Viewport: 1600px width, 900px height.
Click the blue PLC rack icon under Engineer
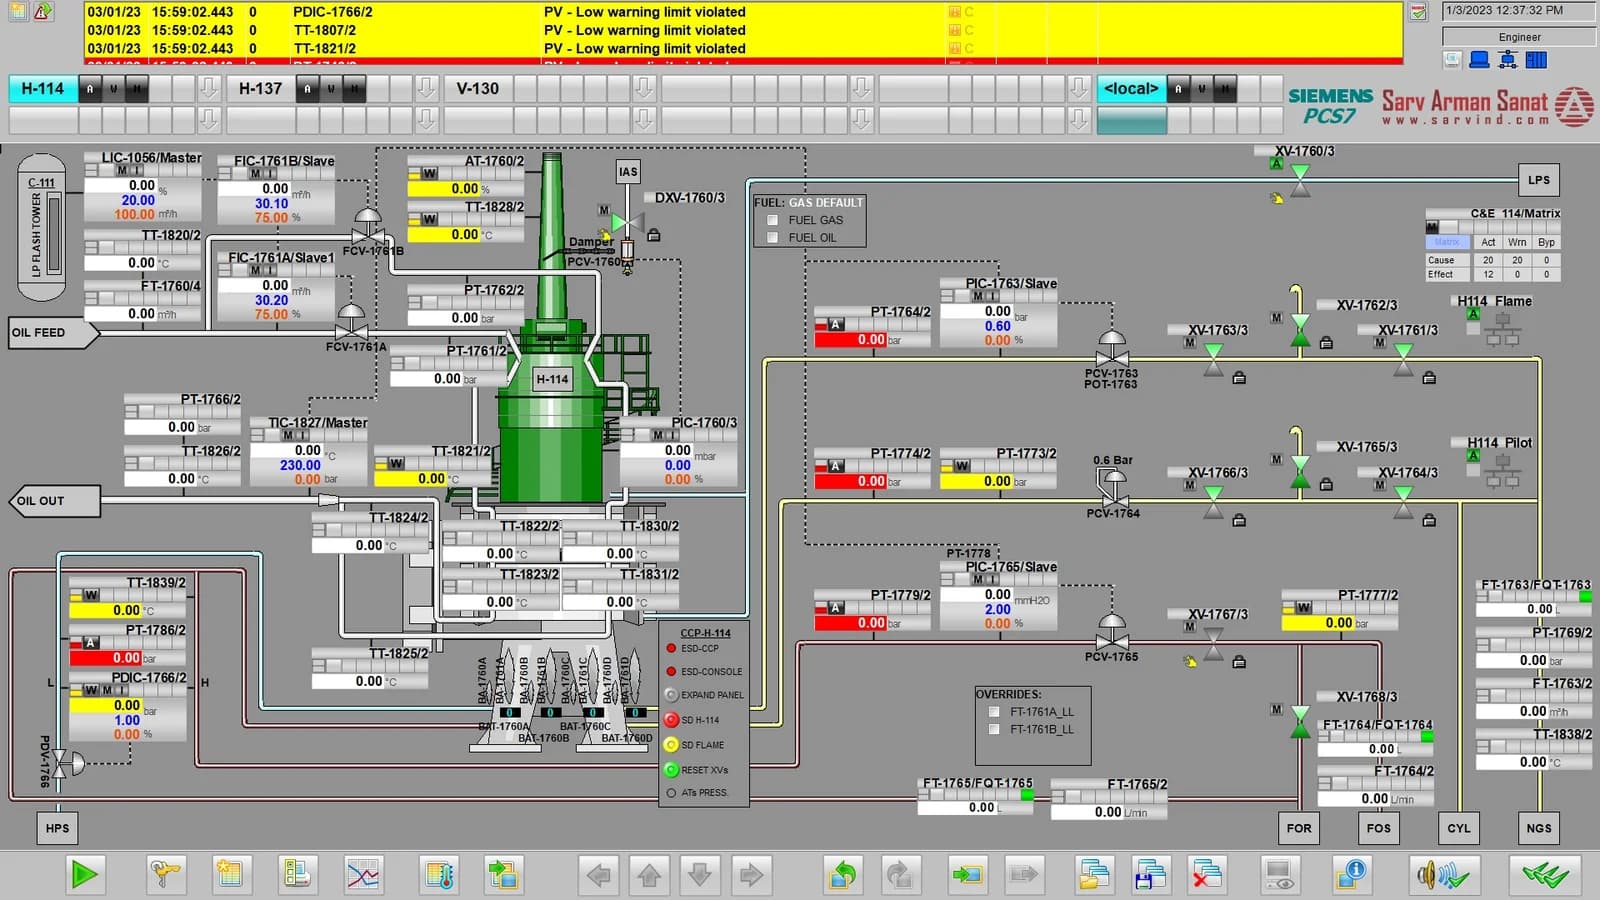coord(1536,60)
